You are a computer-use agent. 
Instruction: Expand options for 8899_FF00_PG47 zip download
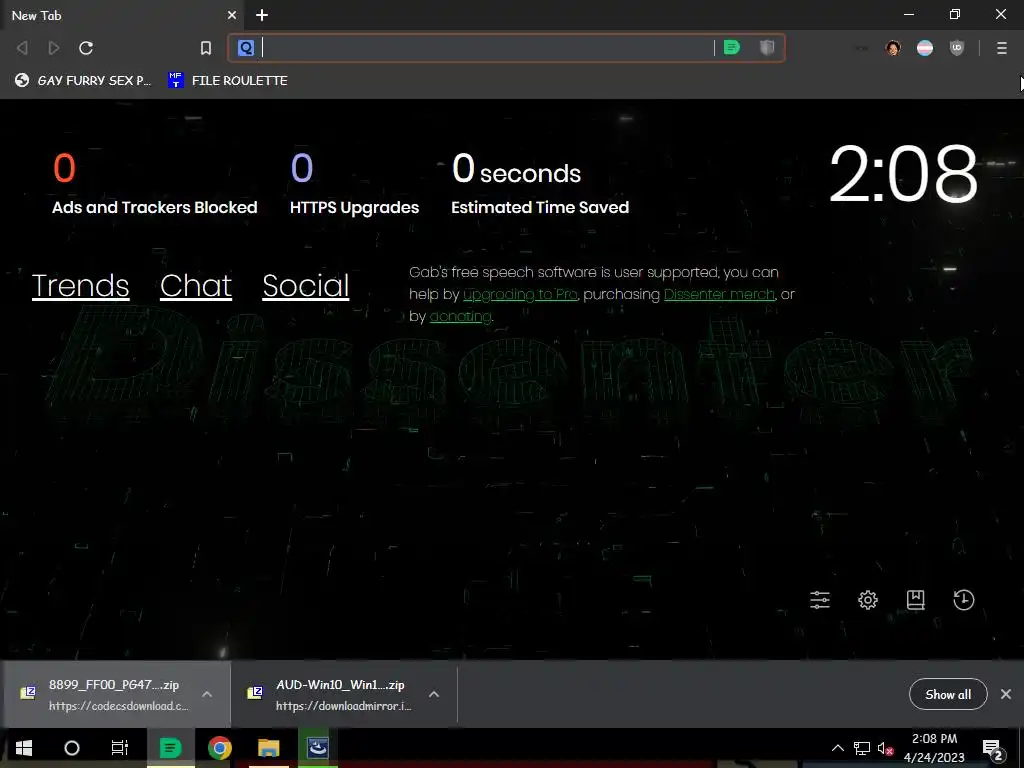207,694
